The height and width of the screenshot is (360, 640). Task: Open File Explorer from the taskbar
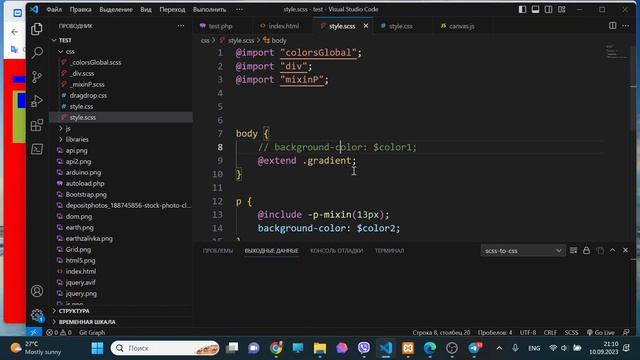tap(320, 348)
